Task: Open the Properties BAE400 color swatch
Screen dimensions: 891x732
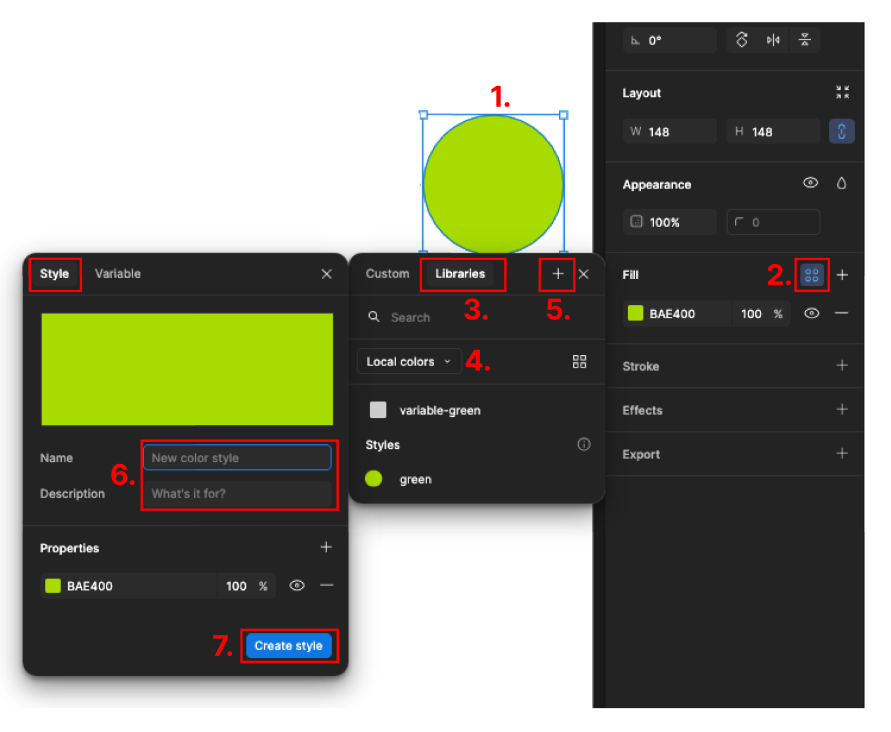Action: pos(53,586)
